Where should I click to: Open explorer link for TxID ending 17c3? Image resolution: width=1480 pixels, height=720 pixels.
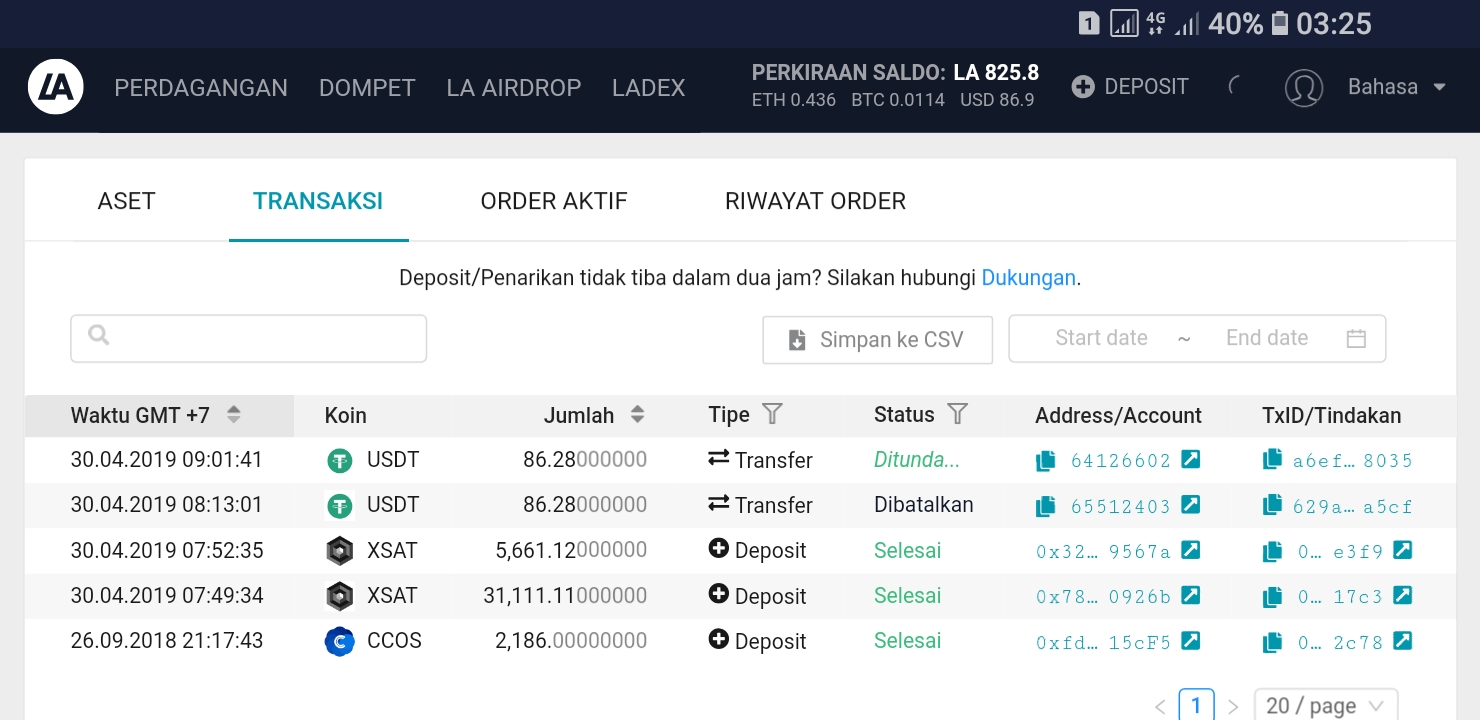point(1403,595)
